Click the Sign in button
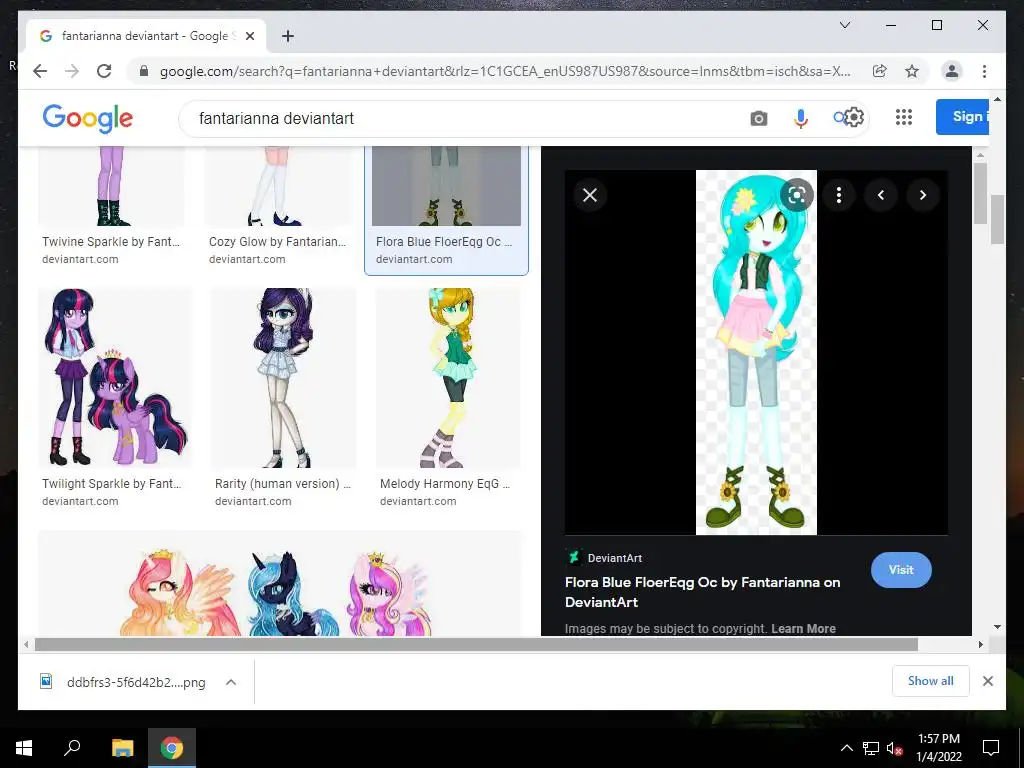The width and height of the screenshot is (1024, 768). (962, 117)
